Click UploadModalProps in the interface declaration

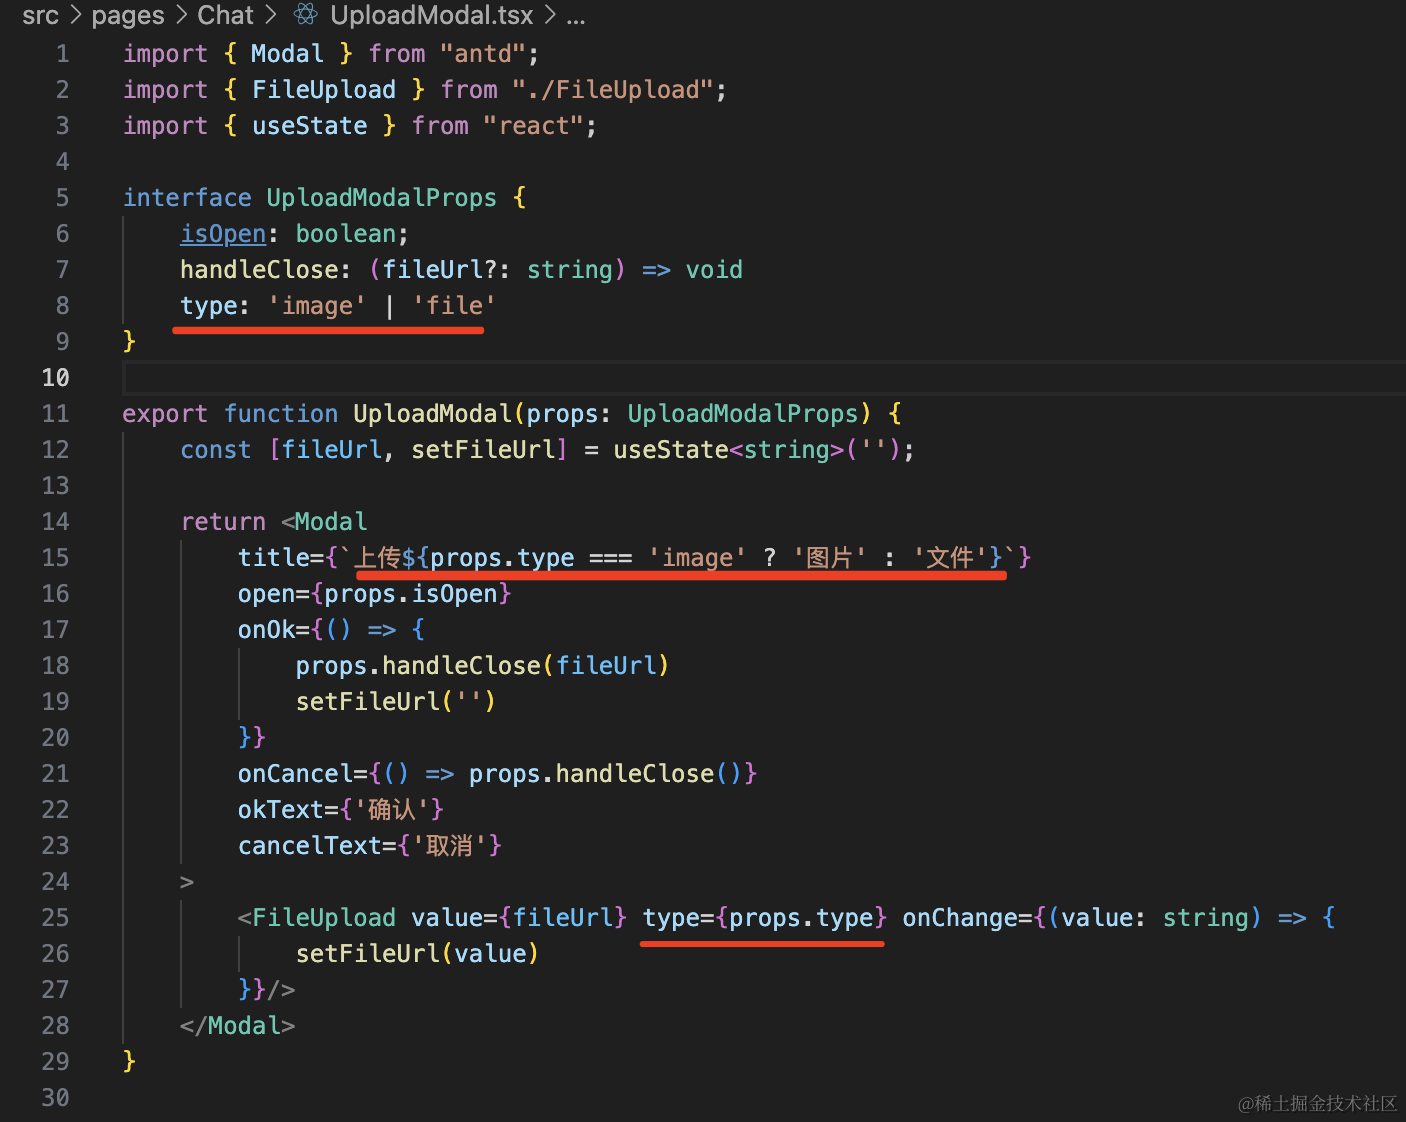(381, 198)
